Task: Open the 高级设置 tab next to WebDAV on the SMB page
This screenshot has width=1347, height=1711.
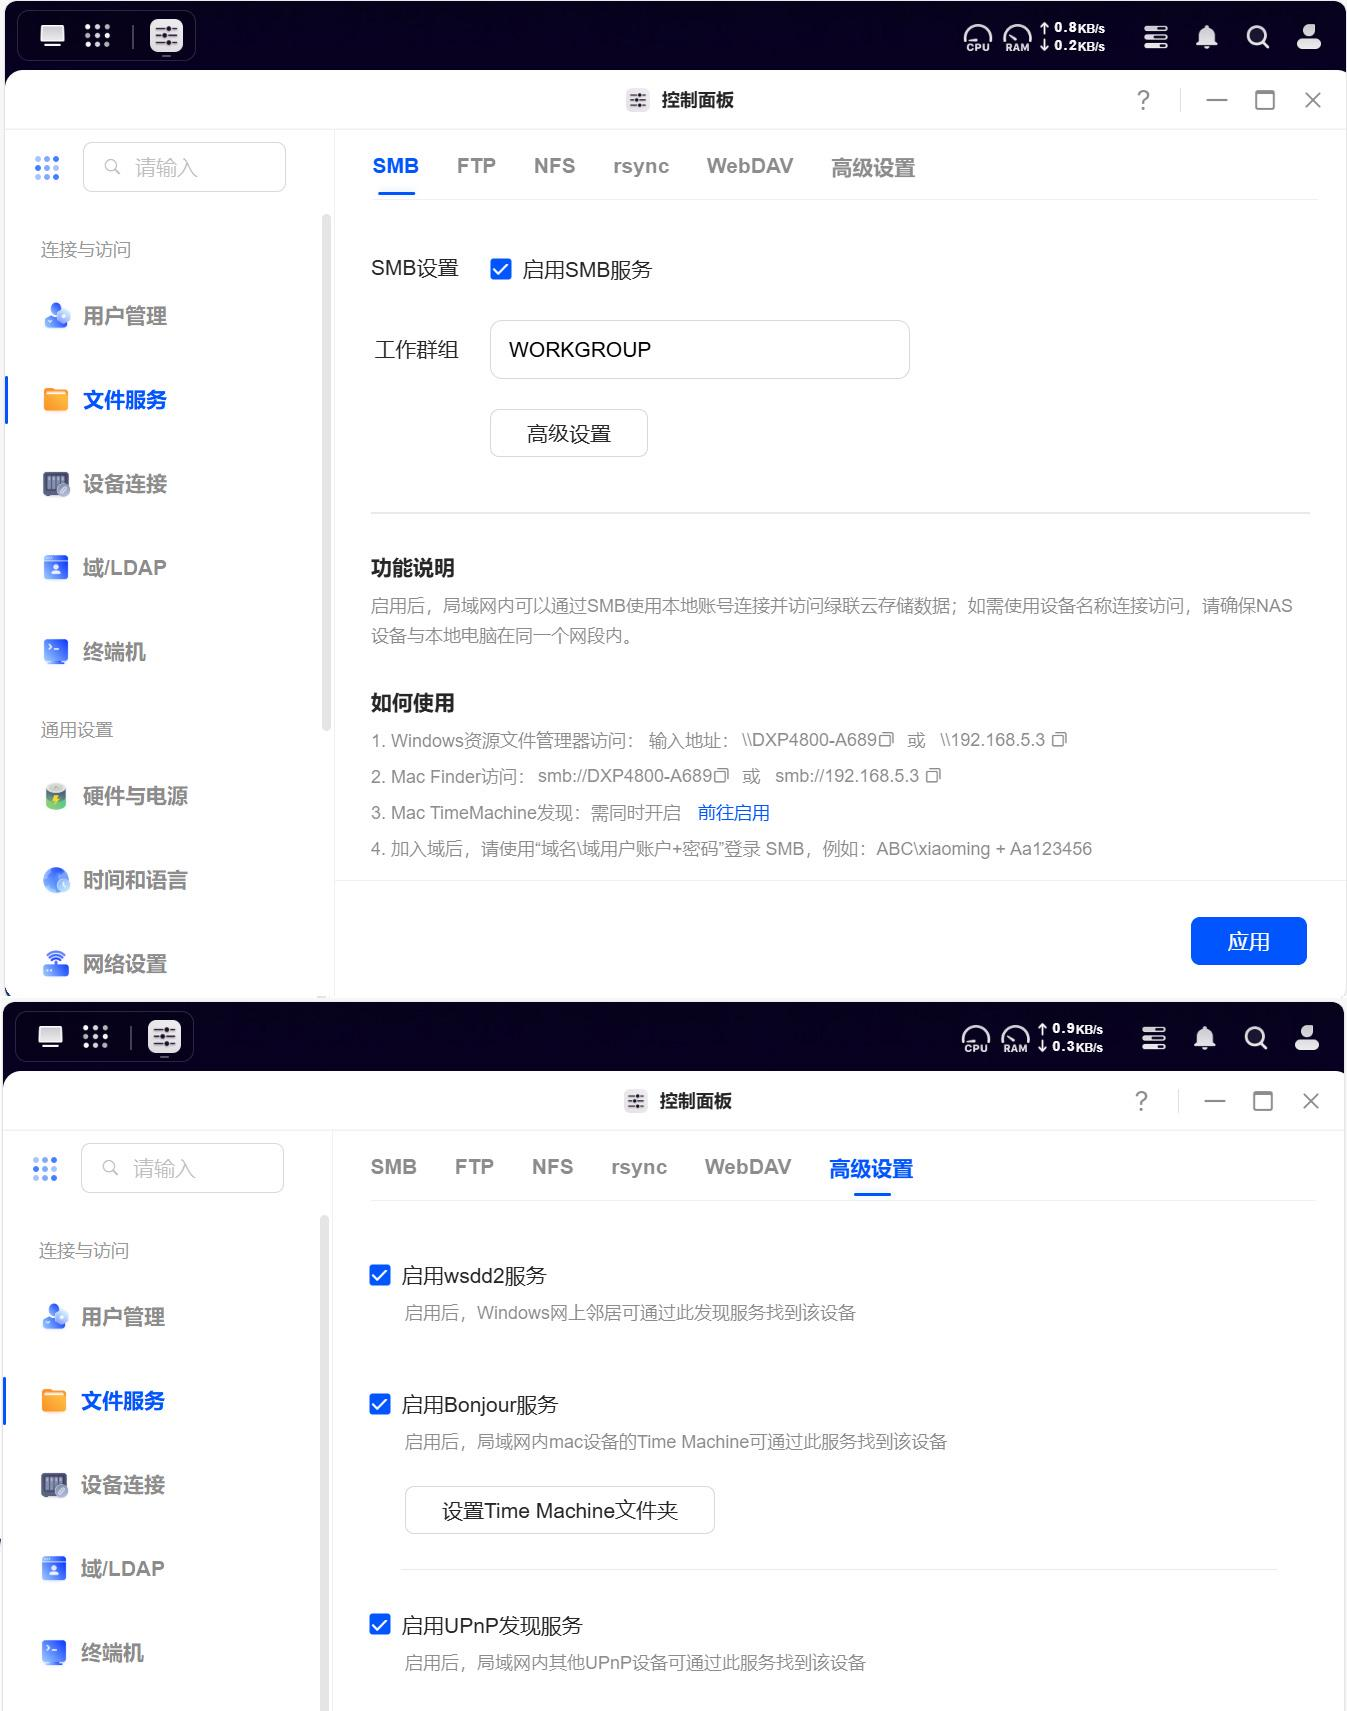Action: (x=873, y=168)
